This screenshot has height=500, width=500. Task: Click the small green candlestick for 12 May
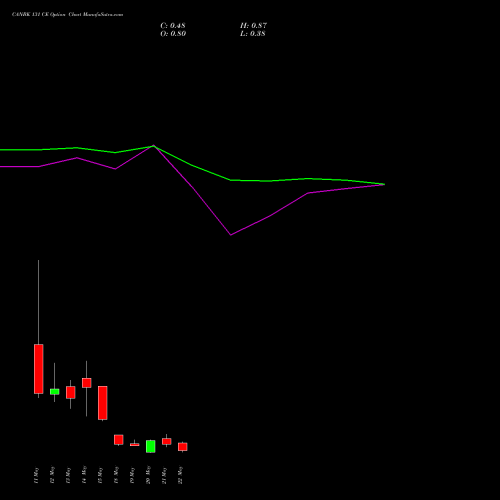click(x=55, y=392)
